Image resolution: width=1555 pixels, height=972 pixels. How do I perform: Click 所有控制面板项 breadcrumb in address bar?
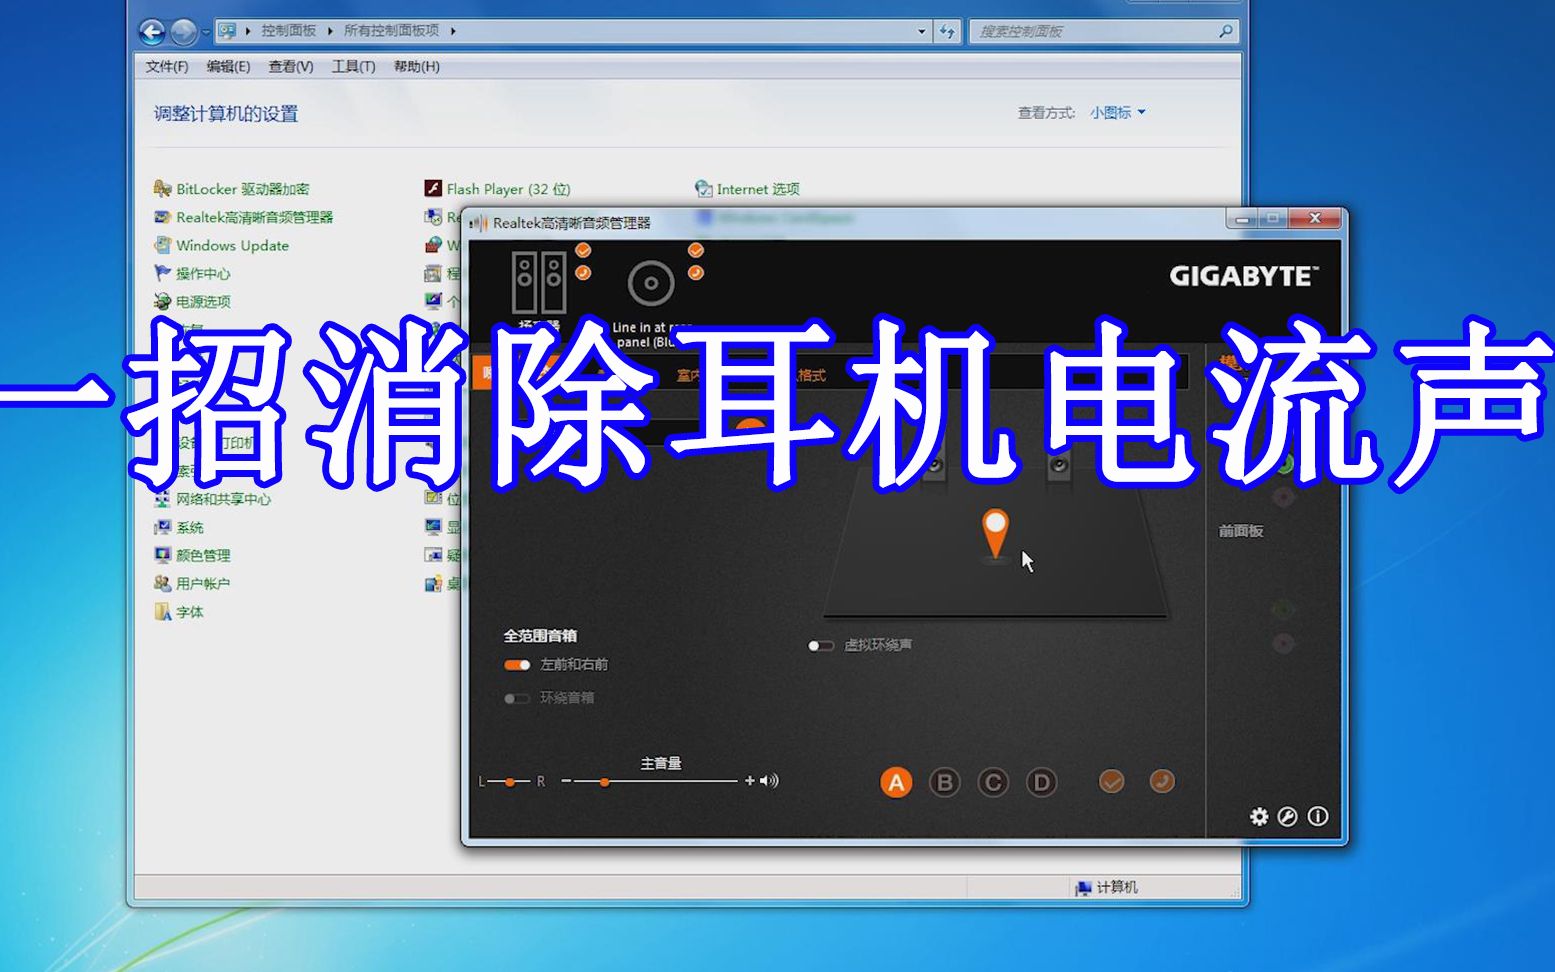[x=392, y=31]
